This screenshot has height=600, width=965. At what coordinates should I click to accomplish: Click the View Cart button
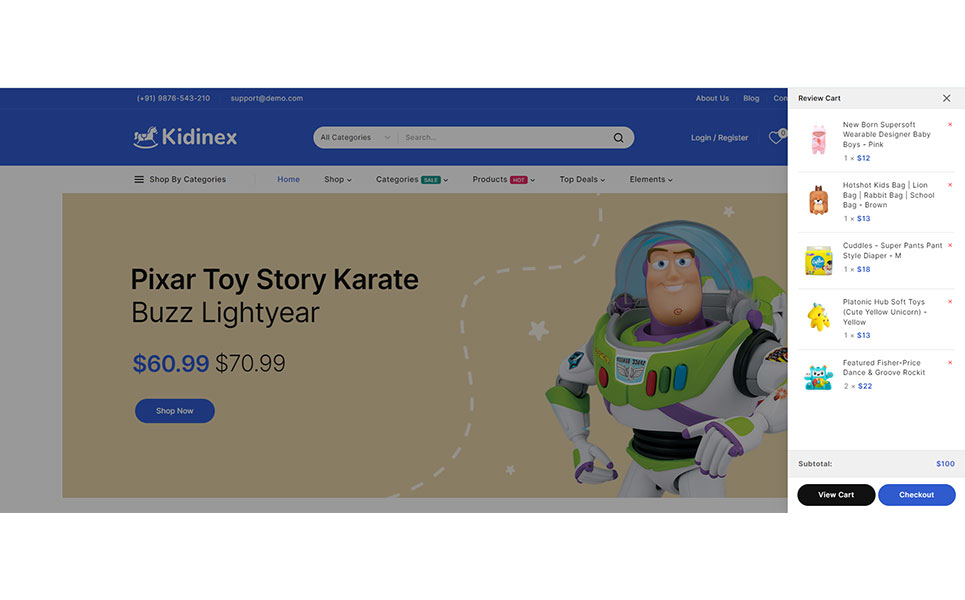(836, 495)
